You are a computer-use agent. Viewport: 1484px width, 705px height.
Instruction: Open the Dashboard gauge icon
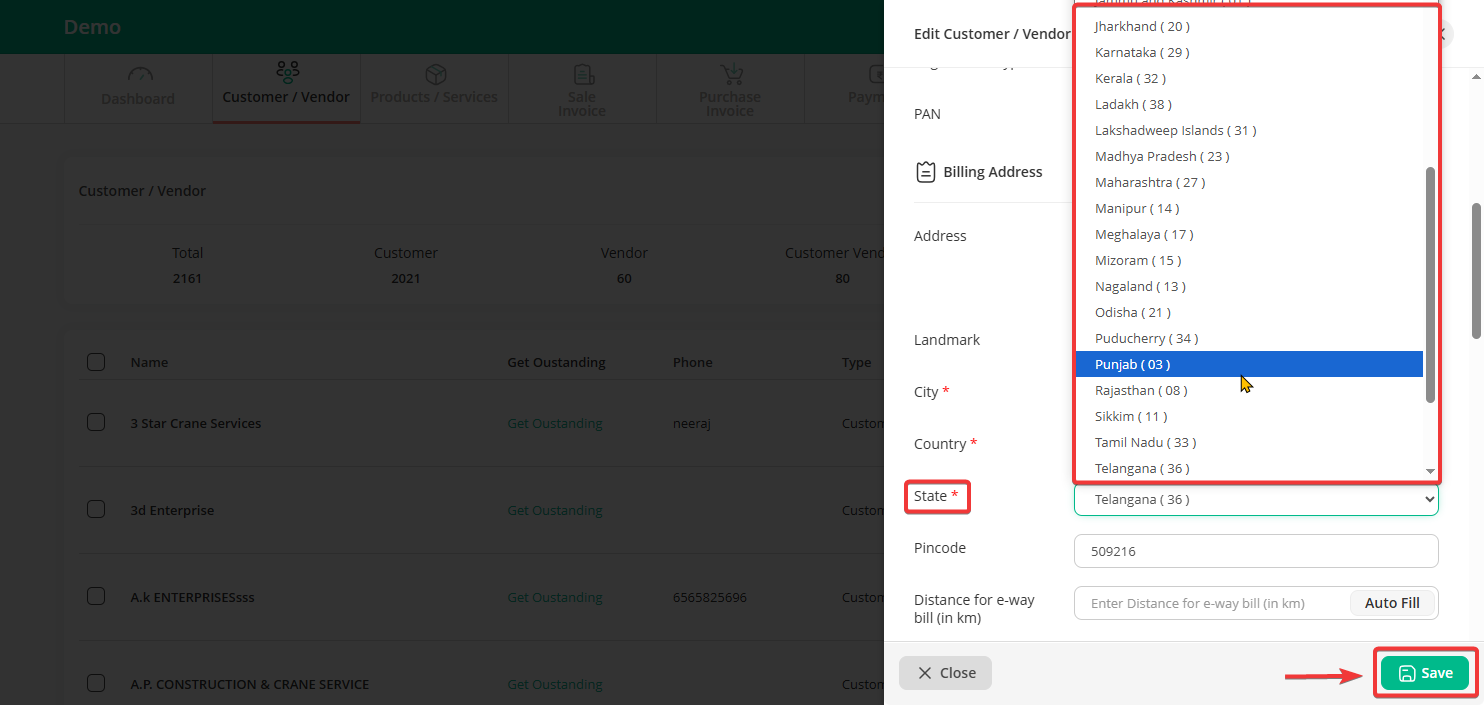pos(140,75)
